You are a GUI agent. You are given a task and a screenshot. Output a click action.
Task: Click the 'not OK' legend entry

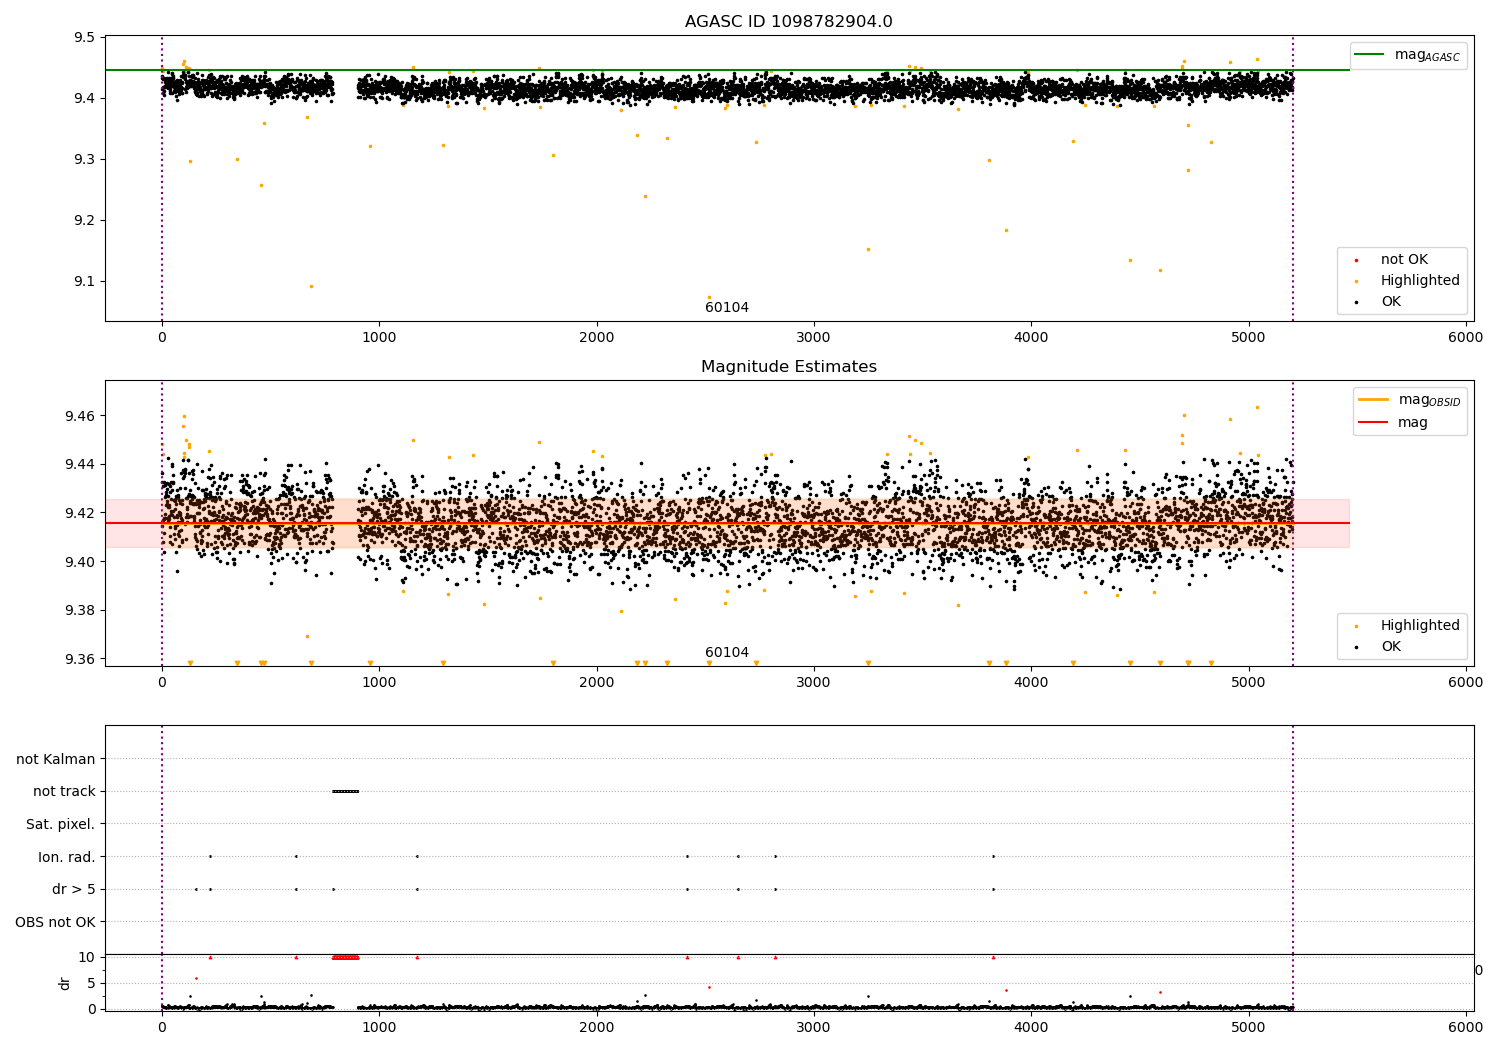[x=1404, y=260]
